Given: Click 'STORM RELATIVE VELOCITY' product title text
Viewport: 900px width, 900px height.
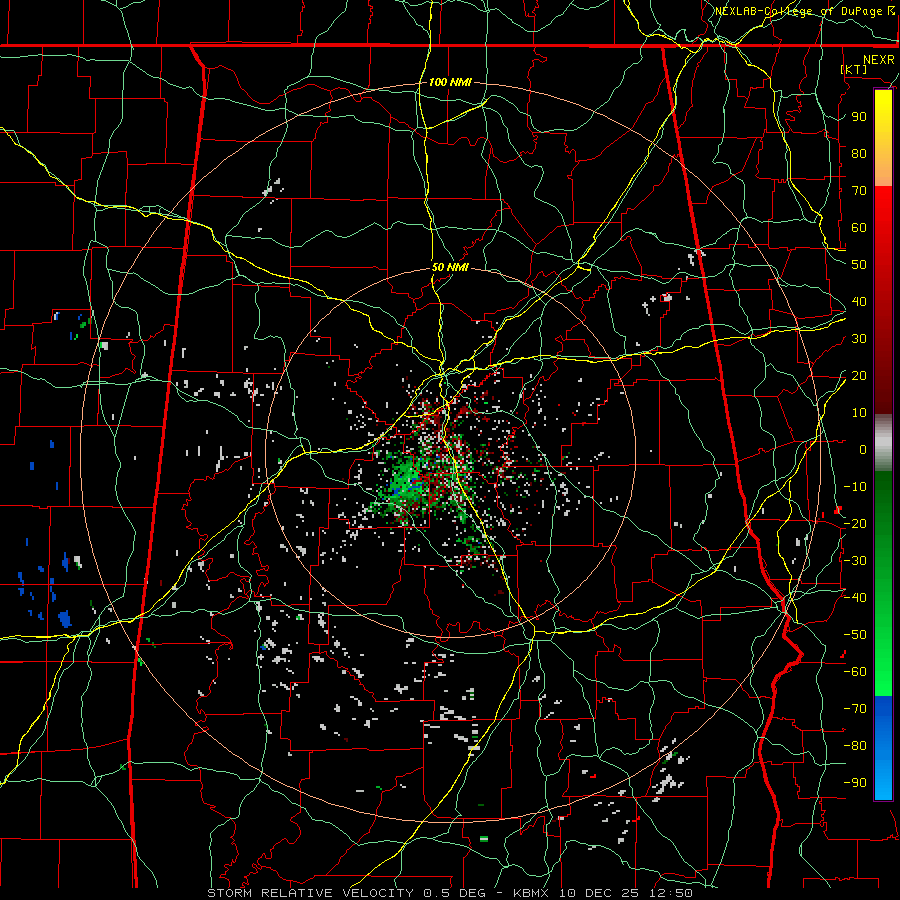Looking at the screenshot, I should pyautogui.click(x=310, y=893).
